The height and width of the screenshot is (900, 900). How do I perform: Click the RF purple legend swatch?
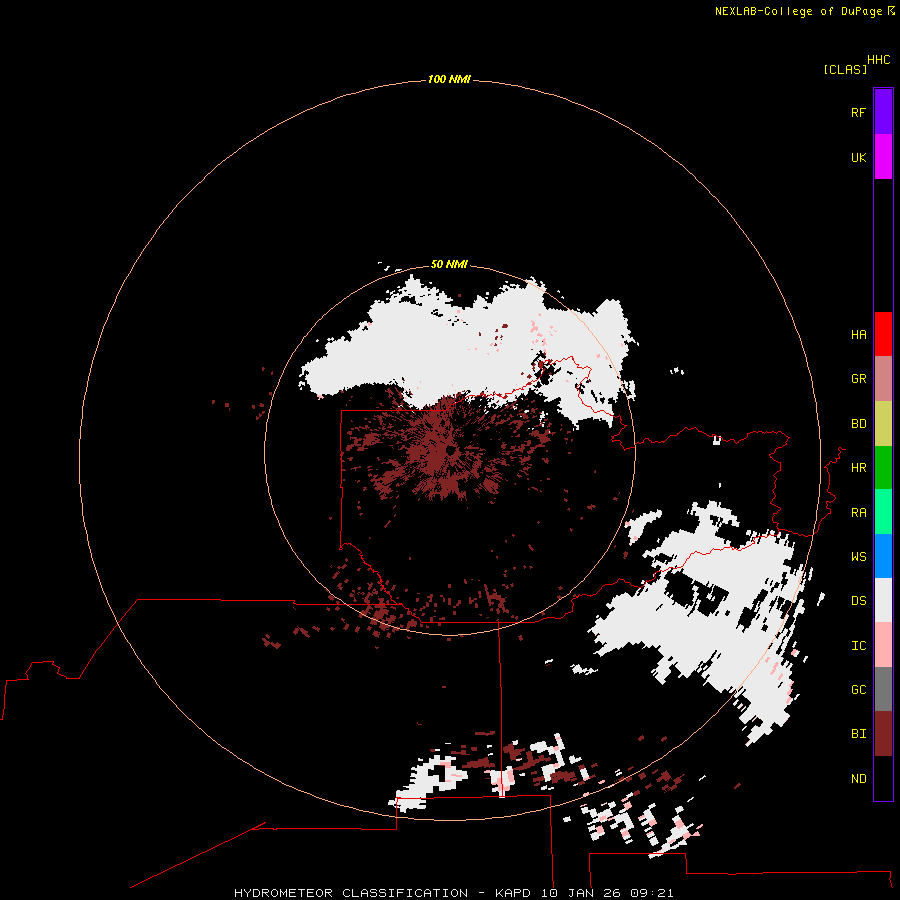[x=883, y=112]
